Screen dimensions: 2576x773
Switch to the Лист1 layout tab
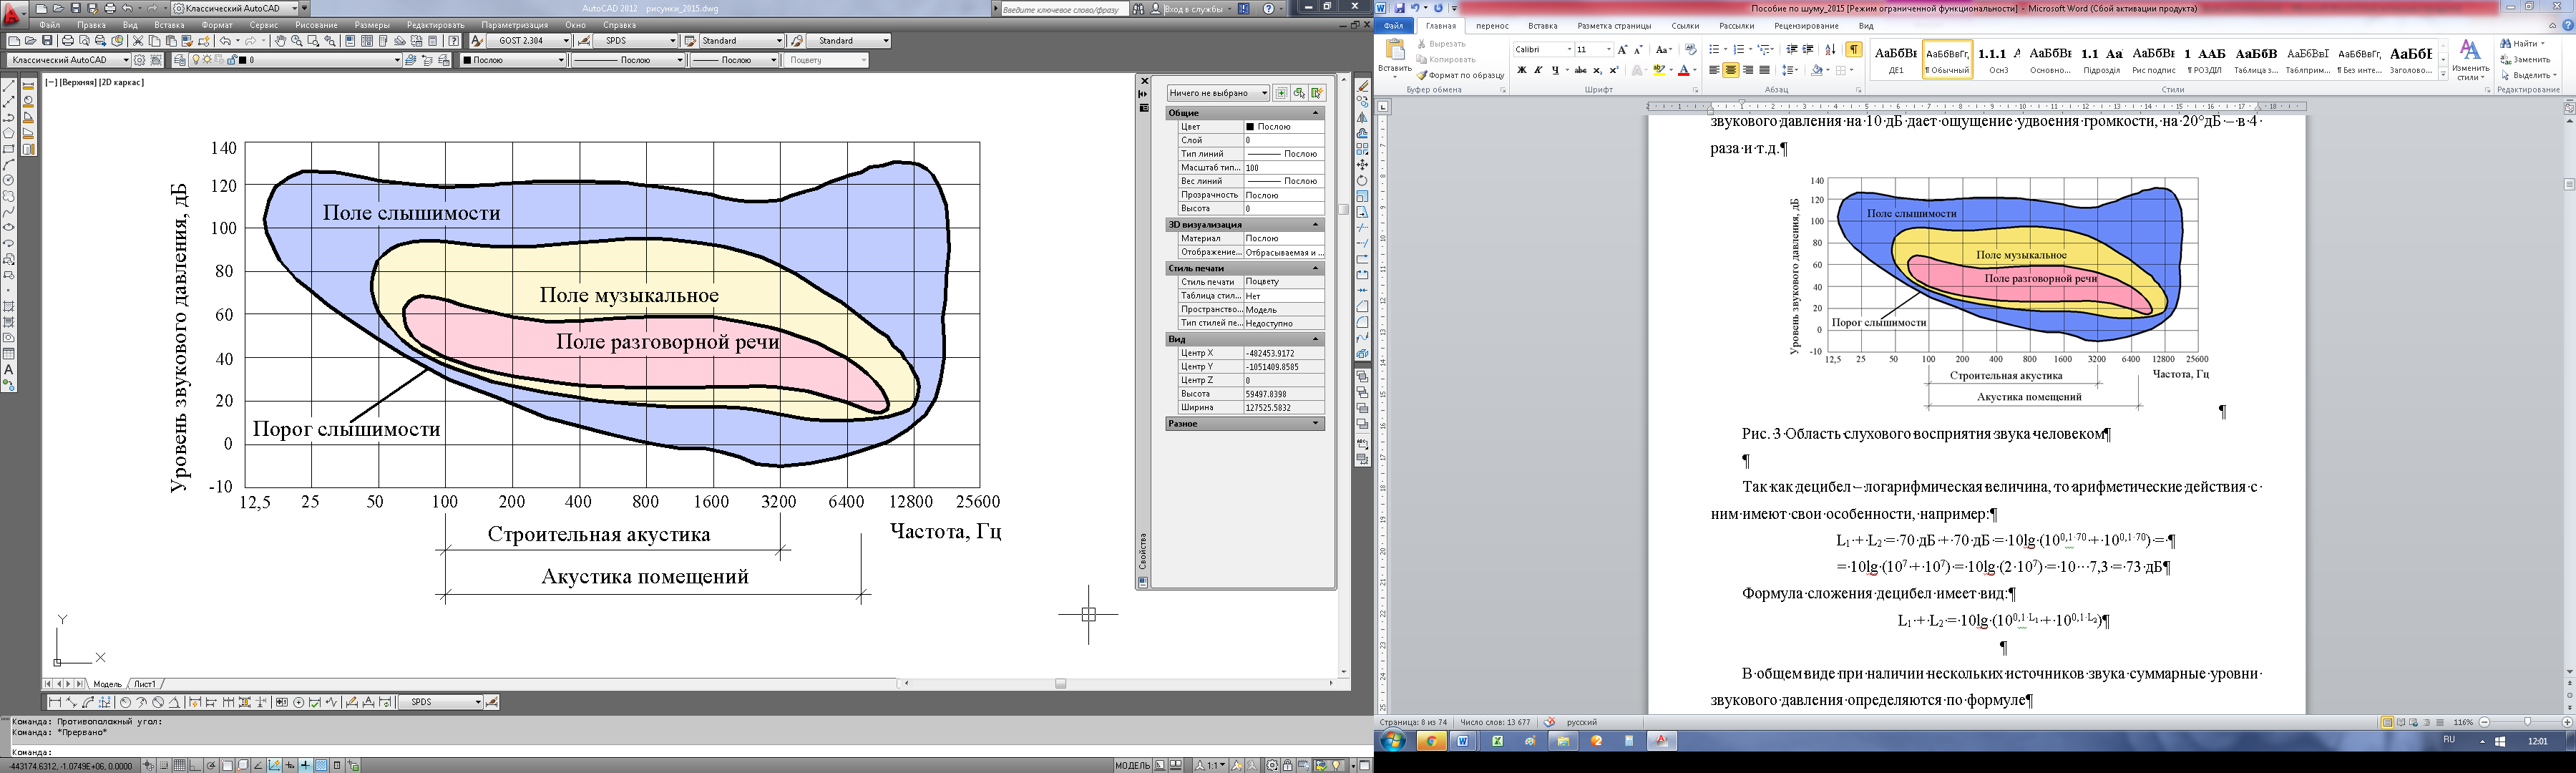click(x=145, y=684)
